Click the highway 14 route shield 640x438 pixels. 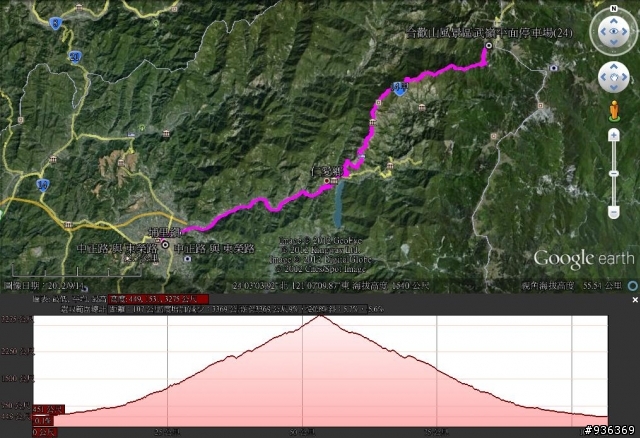tap(43, 186)
